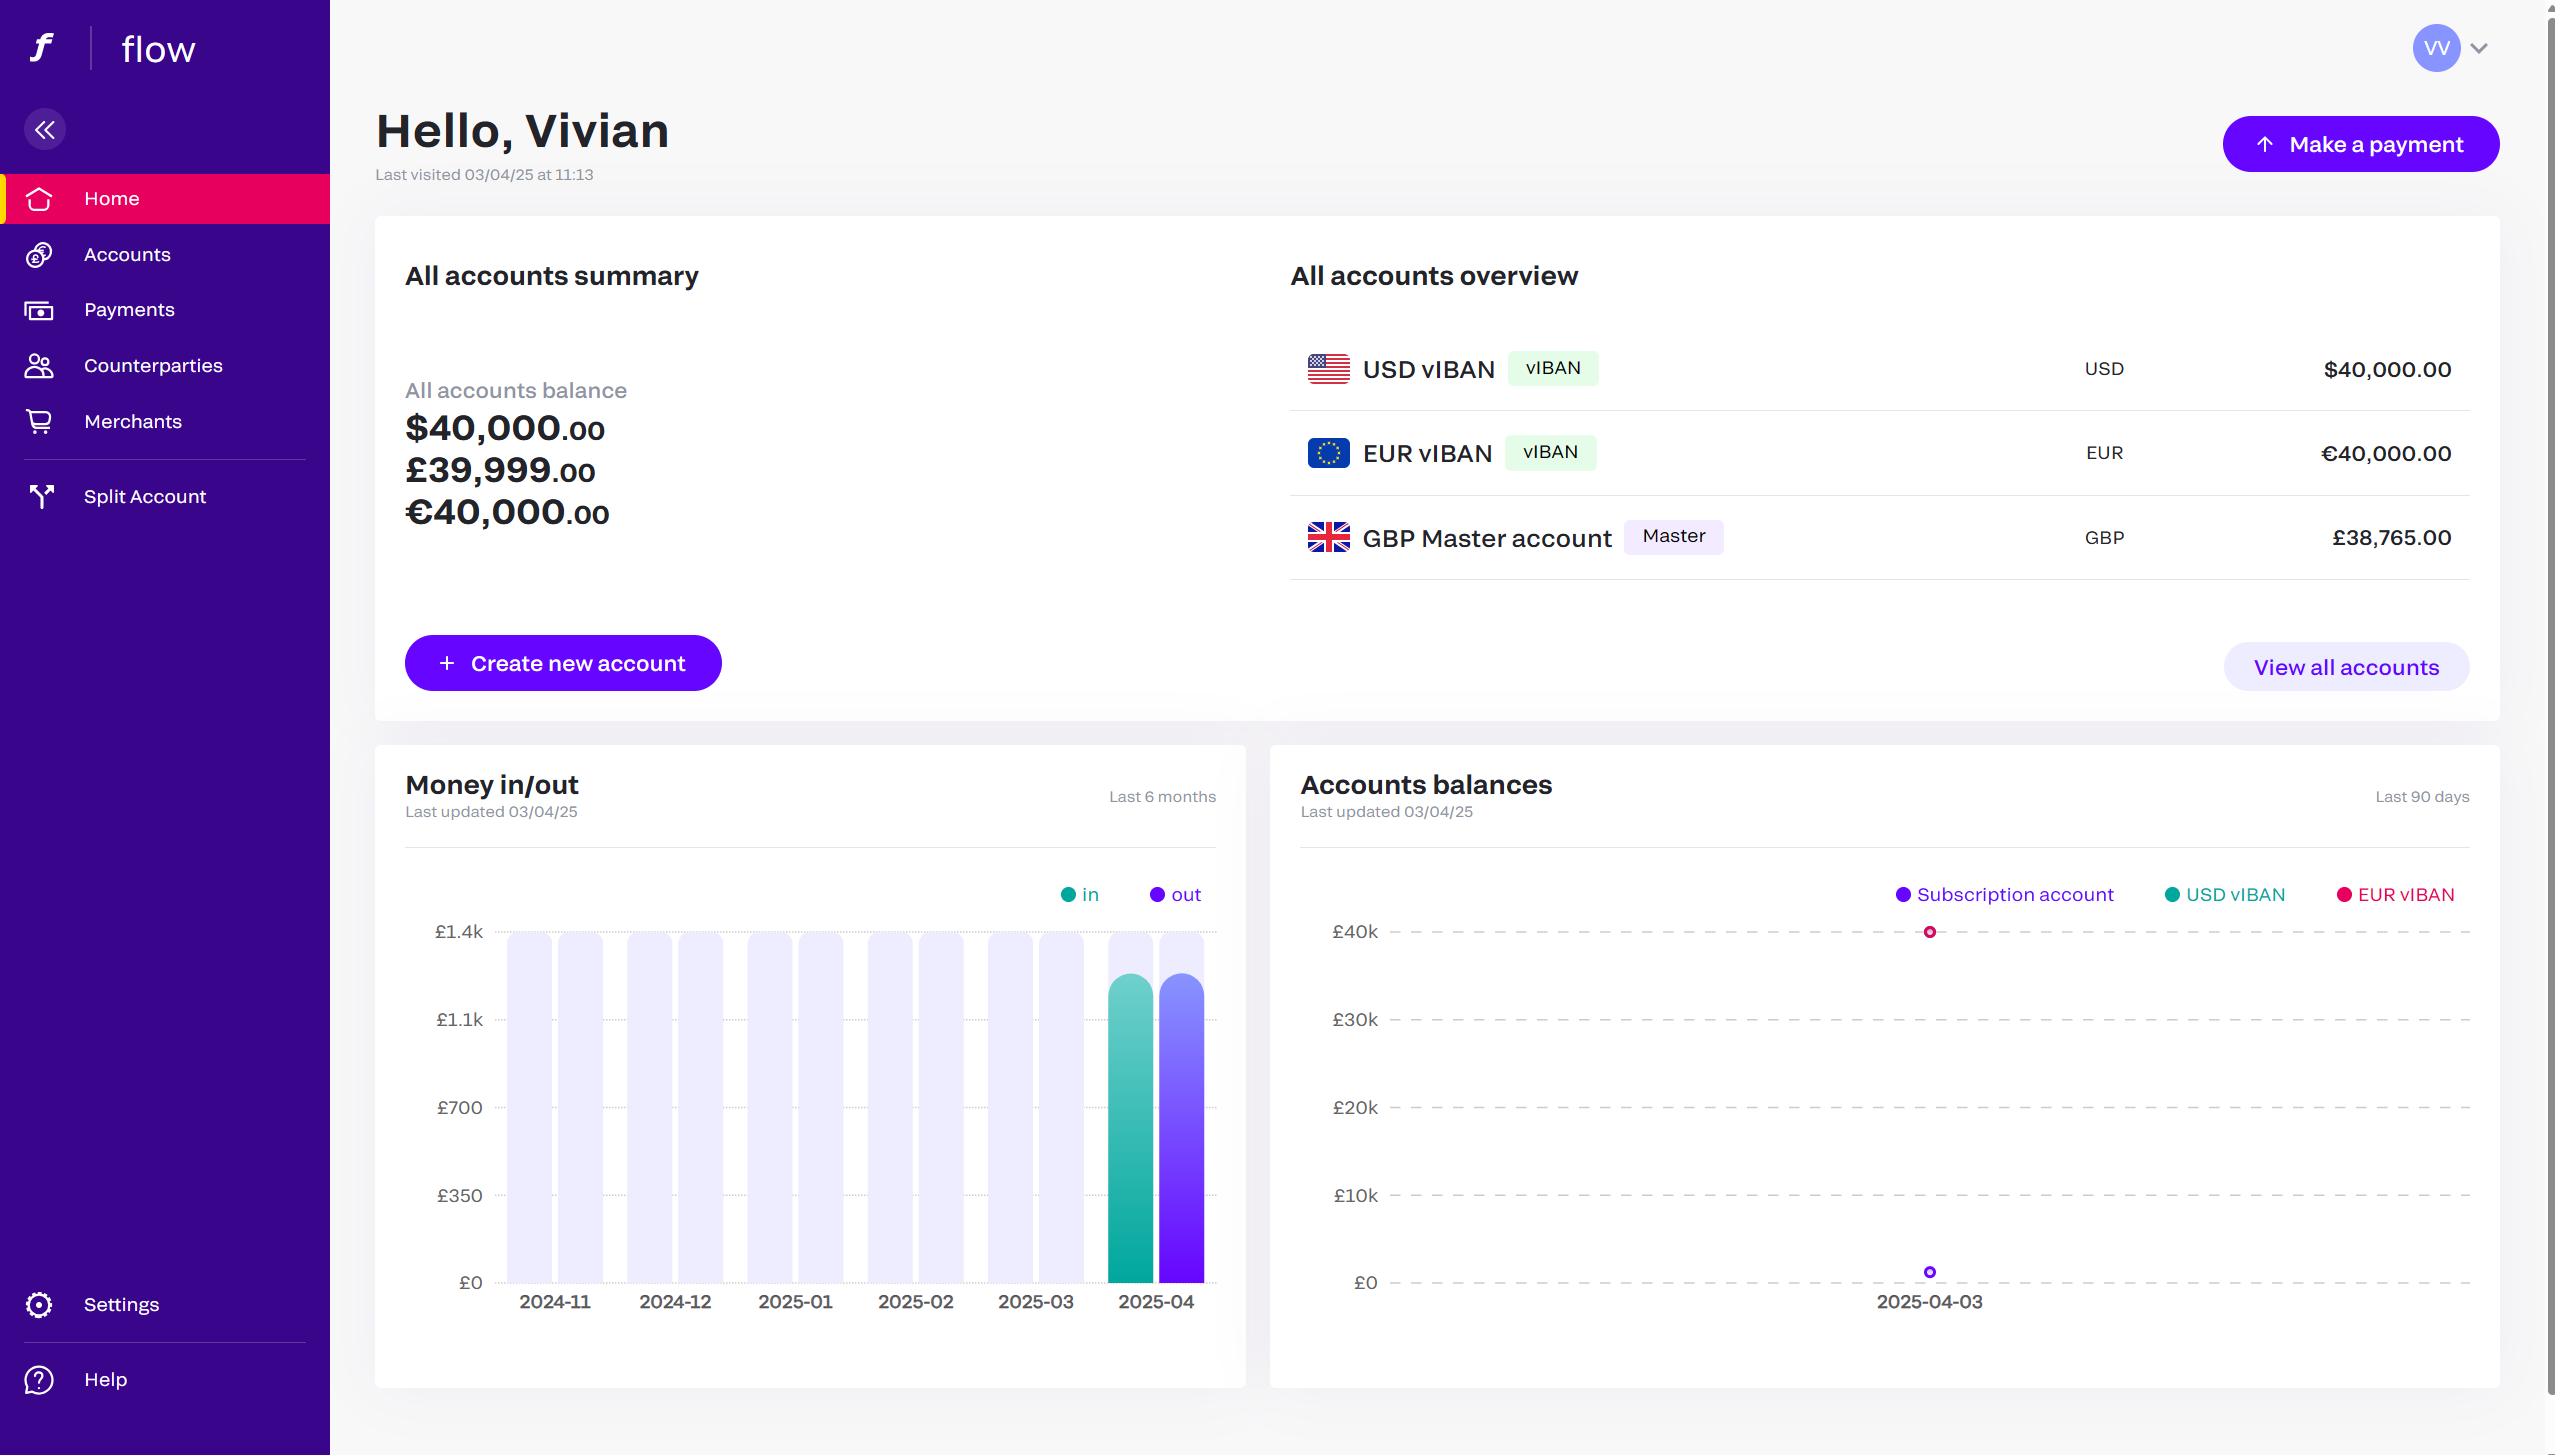
Task: Click the 2025-04 teal 'in' bar
Action: click(1130, 1128)
